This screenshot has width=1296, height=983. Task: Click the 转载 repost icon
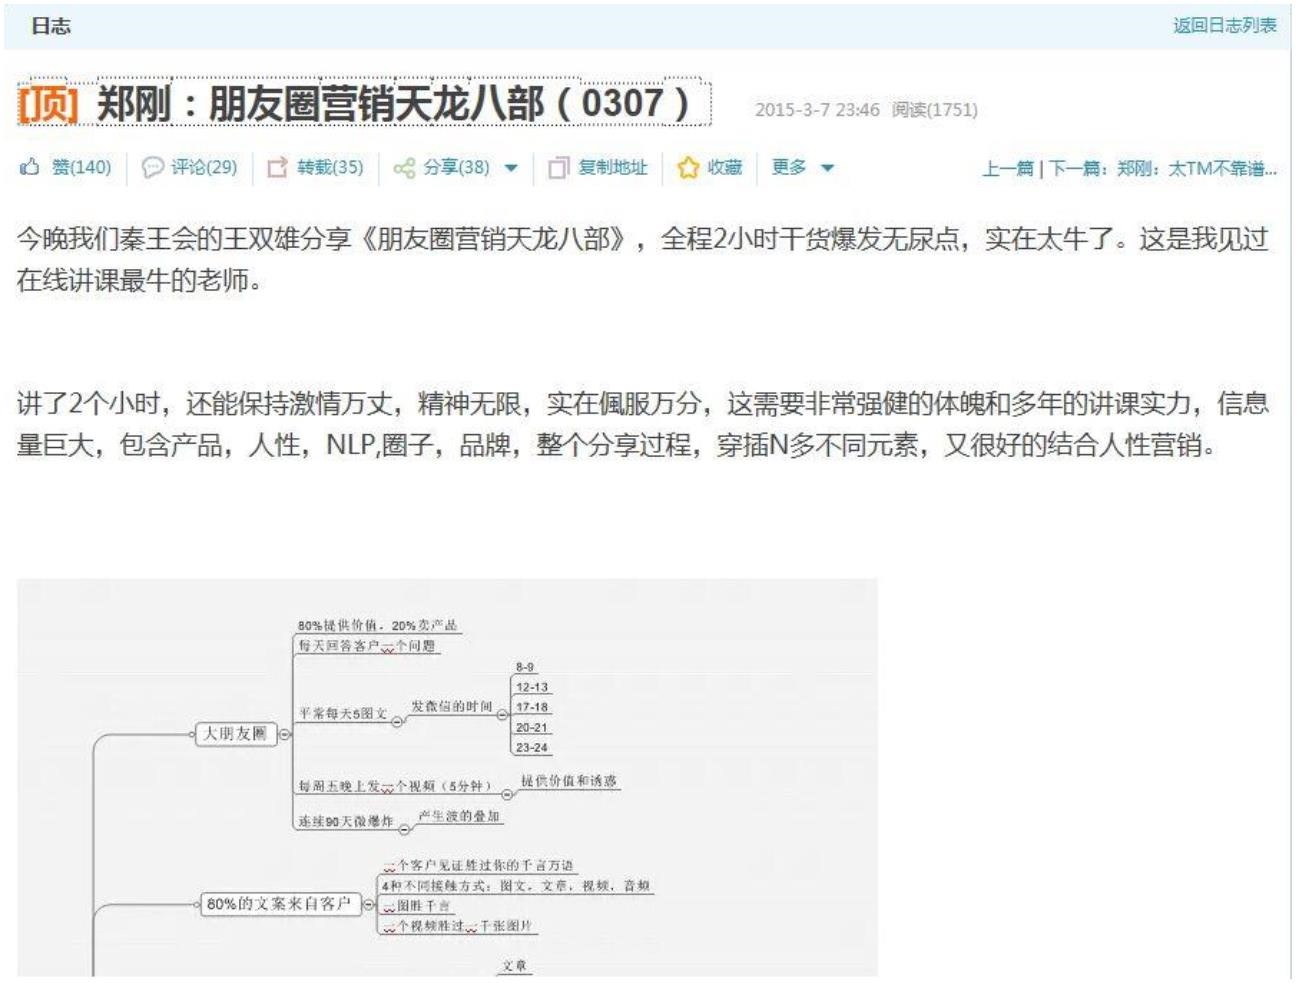click(277, 168)
